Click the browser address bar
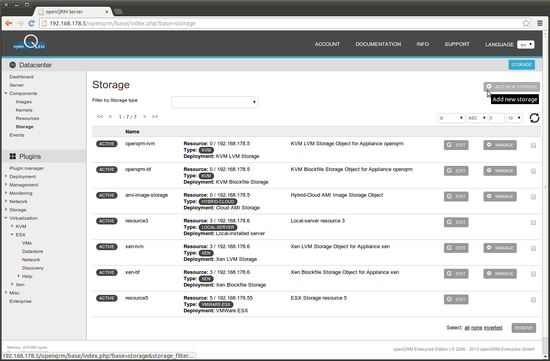Viewport: 550px width, 361px height. pyautogui.click(x=281, y=24)
